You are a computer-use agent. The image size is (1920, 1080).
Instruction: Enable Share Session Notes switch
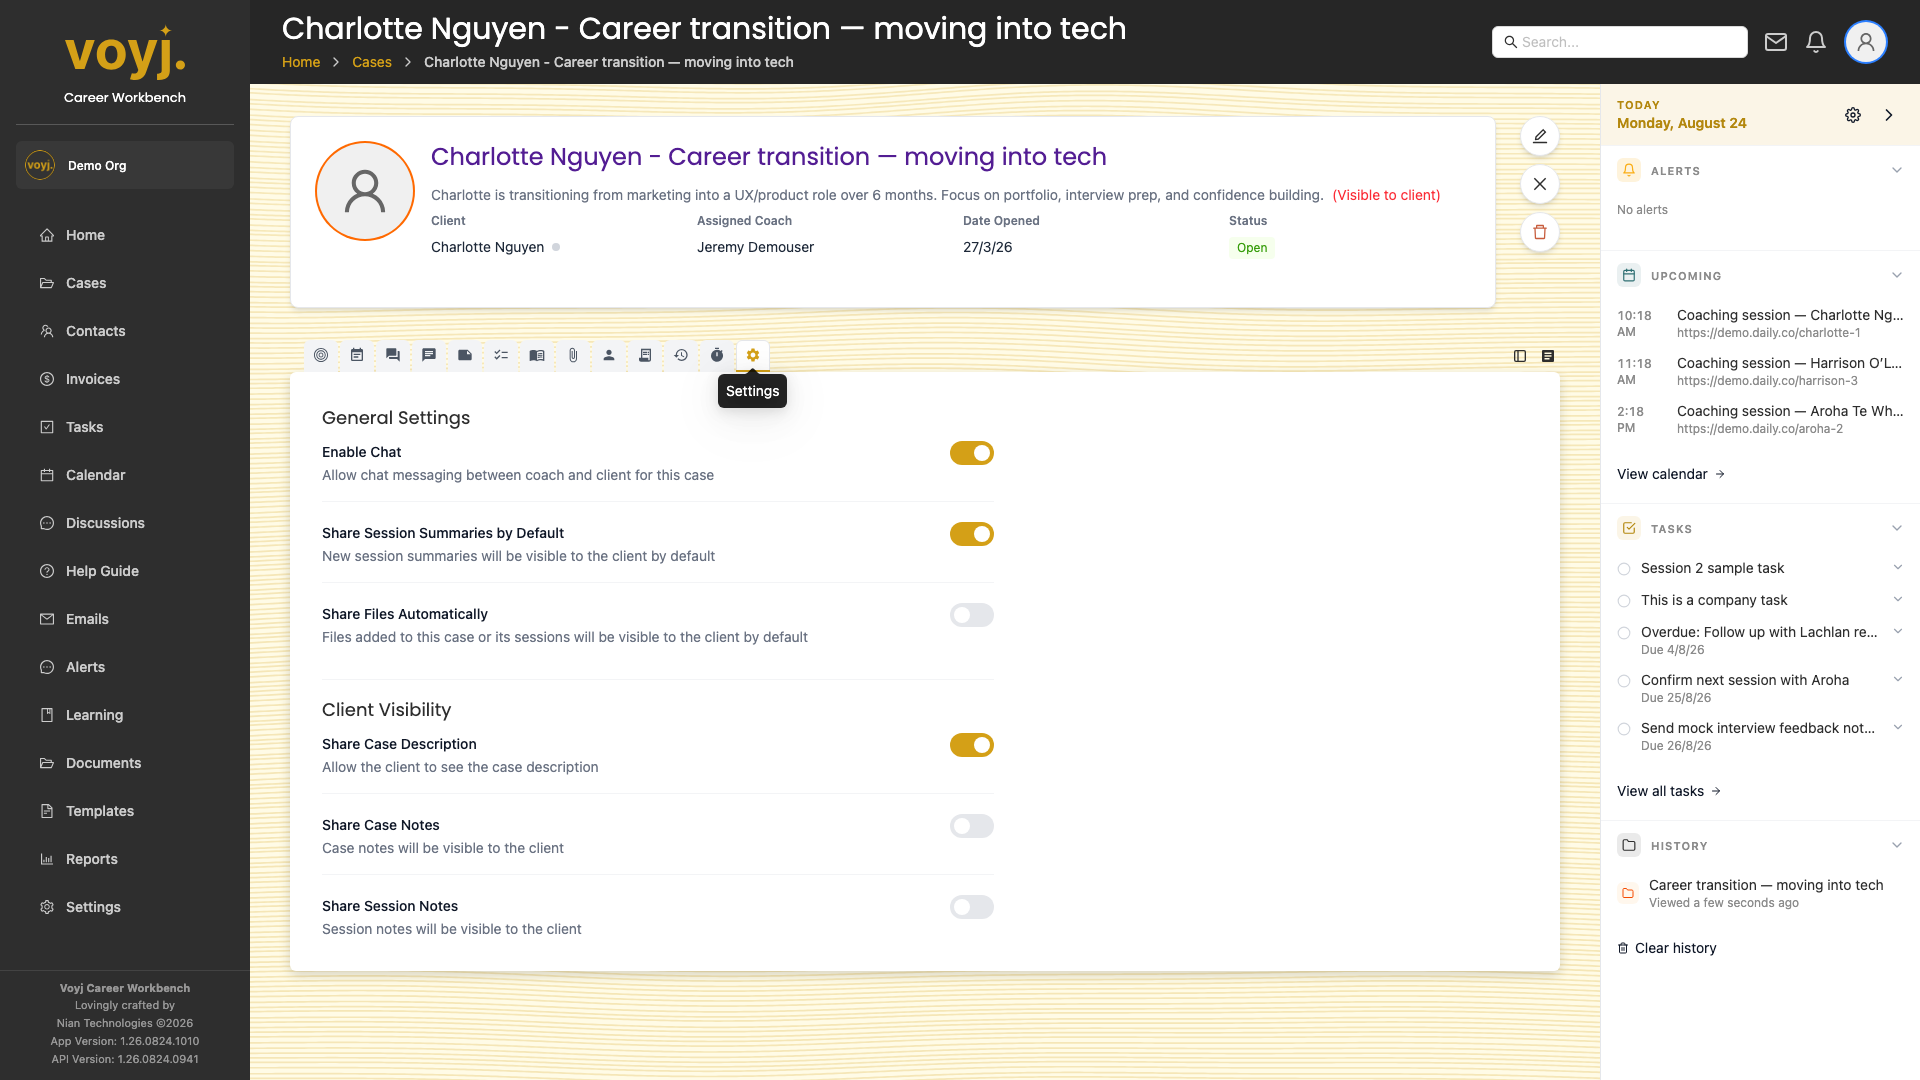pyautogui.click(x=972, y=907)
